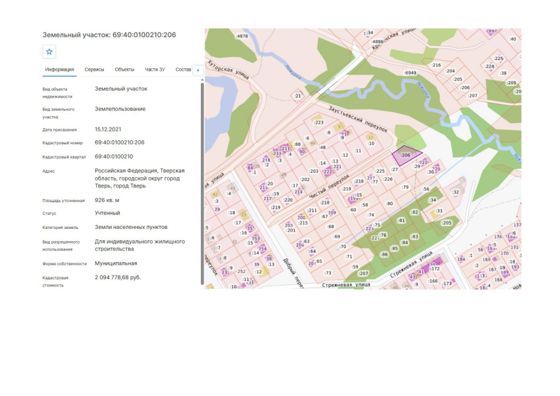The height and width of the screenshot is (396, 560).
Task: Show more tabs with the arrow button
Action: tap(198, 70)
